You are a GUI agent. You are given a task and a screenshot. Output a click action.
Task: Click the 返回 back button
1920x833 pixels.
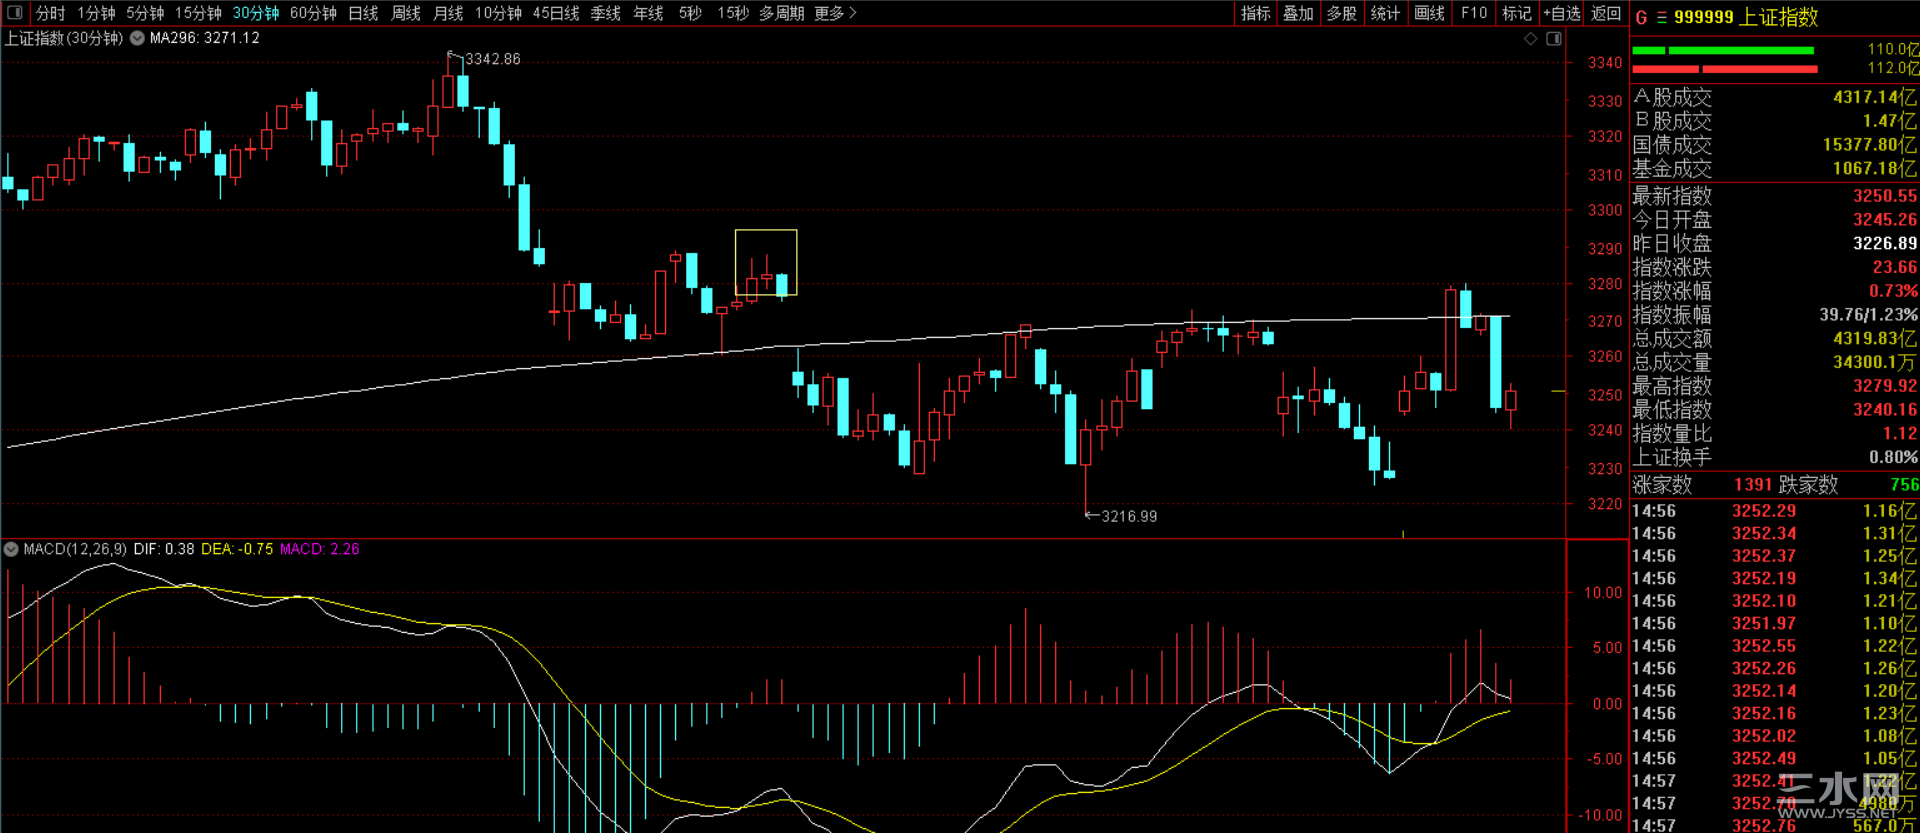click(1606, 13)
